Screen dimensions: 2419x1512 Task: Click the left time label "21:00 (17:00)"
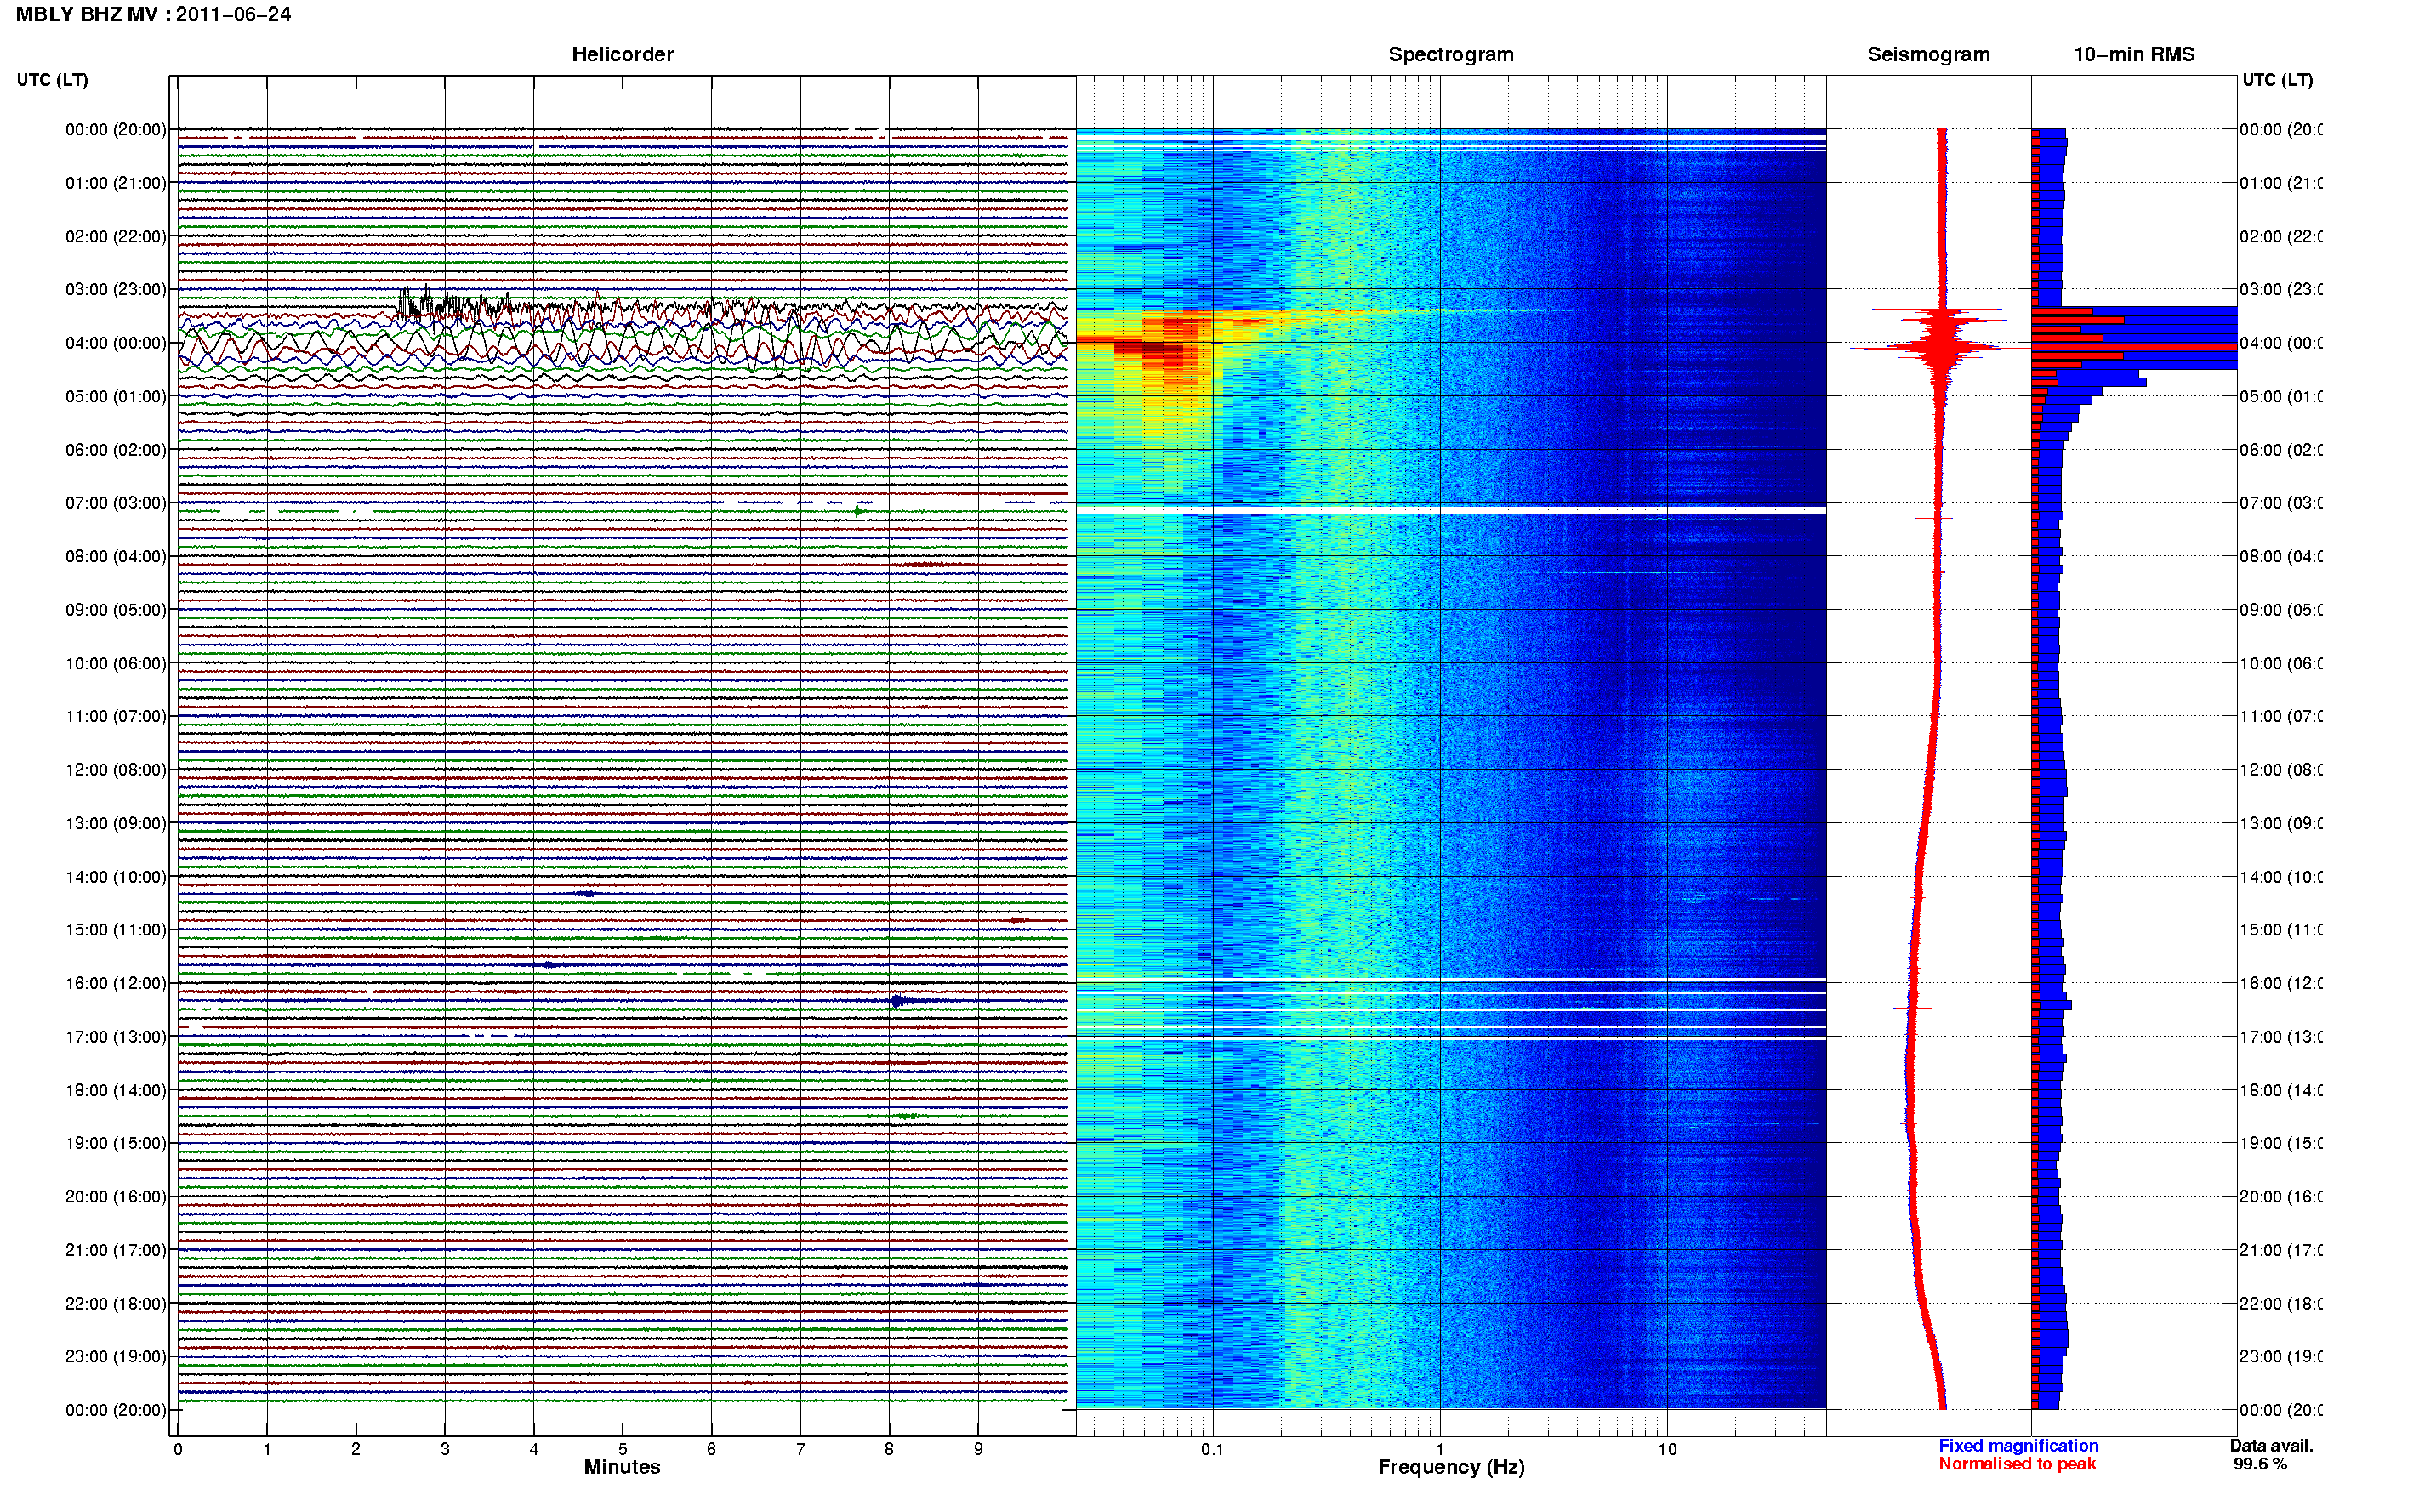click(x=116, y=1251)
